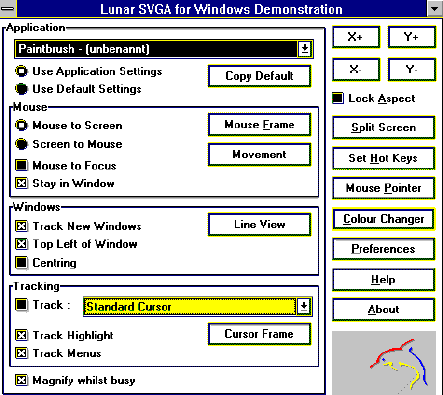Decrease Y magnification with Y-
Screen dimensions: 443x395
pos(412,69)
